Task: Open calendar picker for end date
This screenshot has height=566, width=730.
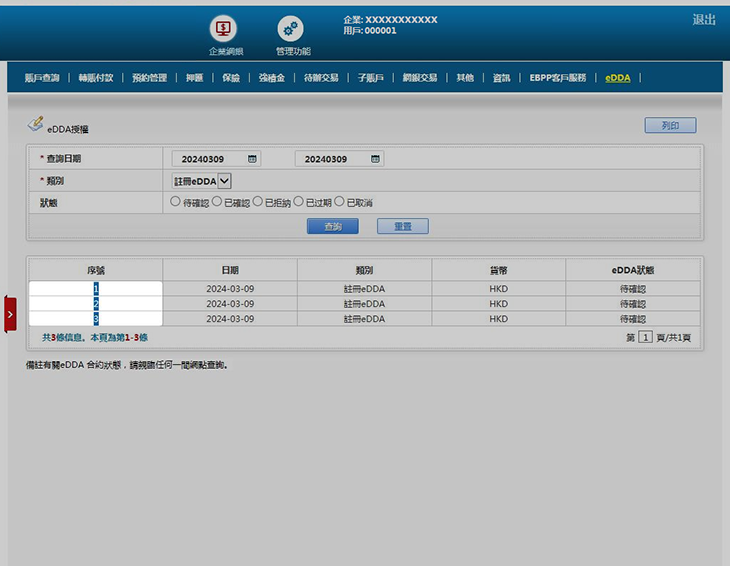Action: (x=375, y=159)
